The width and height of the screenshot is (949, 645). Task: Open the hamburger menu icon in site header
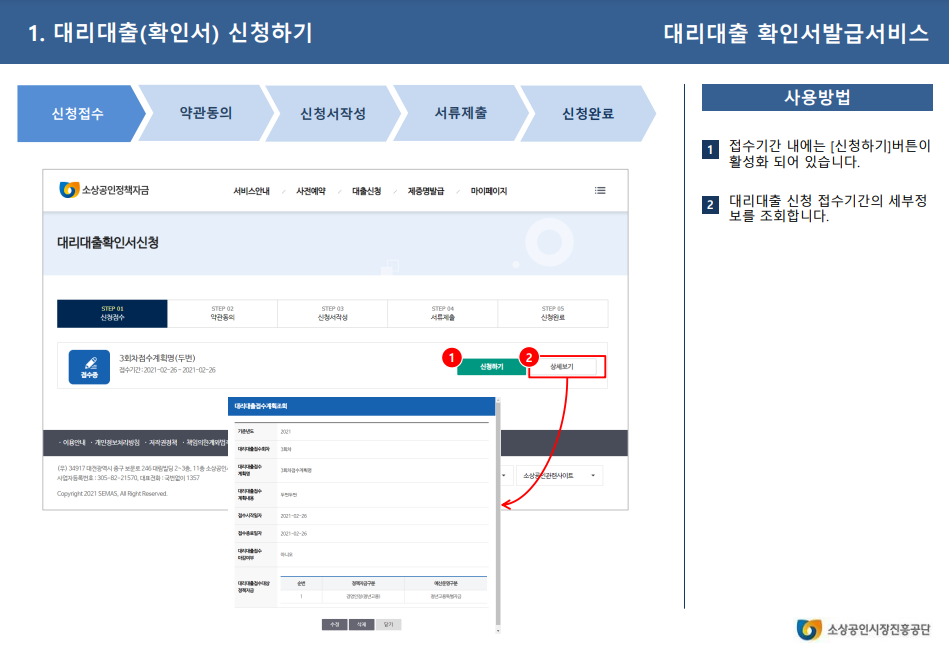(600, 190)
